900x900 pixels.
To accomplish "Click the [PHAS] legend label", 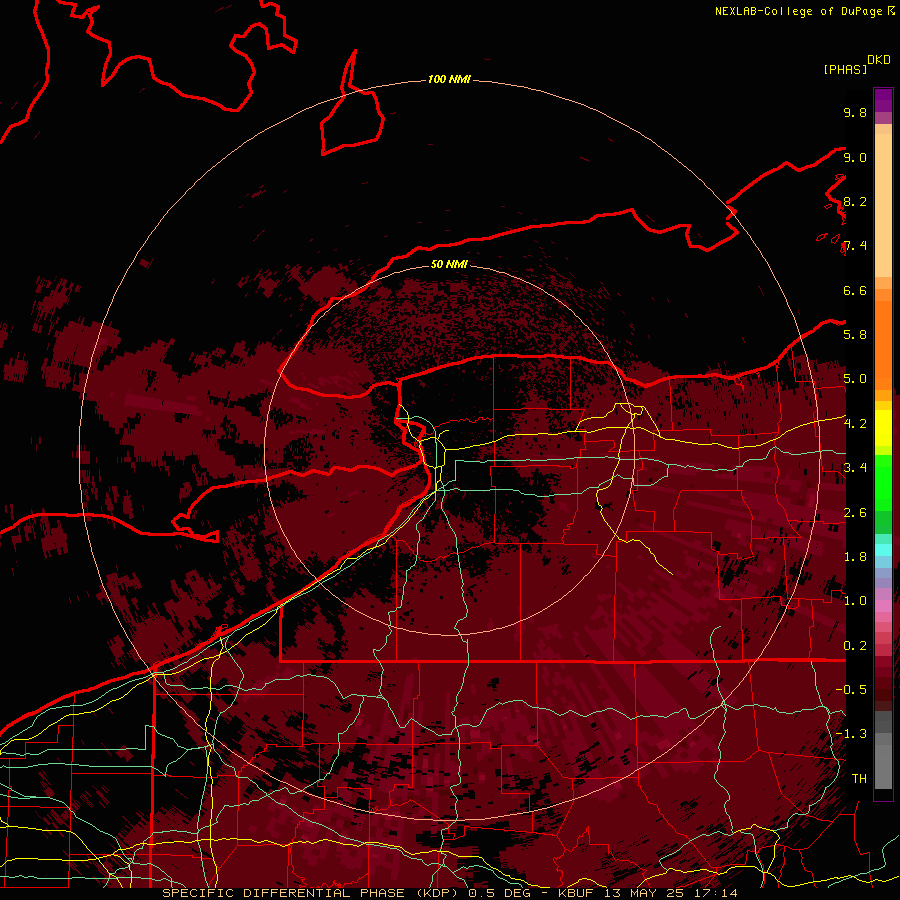I will point(845,70).
